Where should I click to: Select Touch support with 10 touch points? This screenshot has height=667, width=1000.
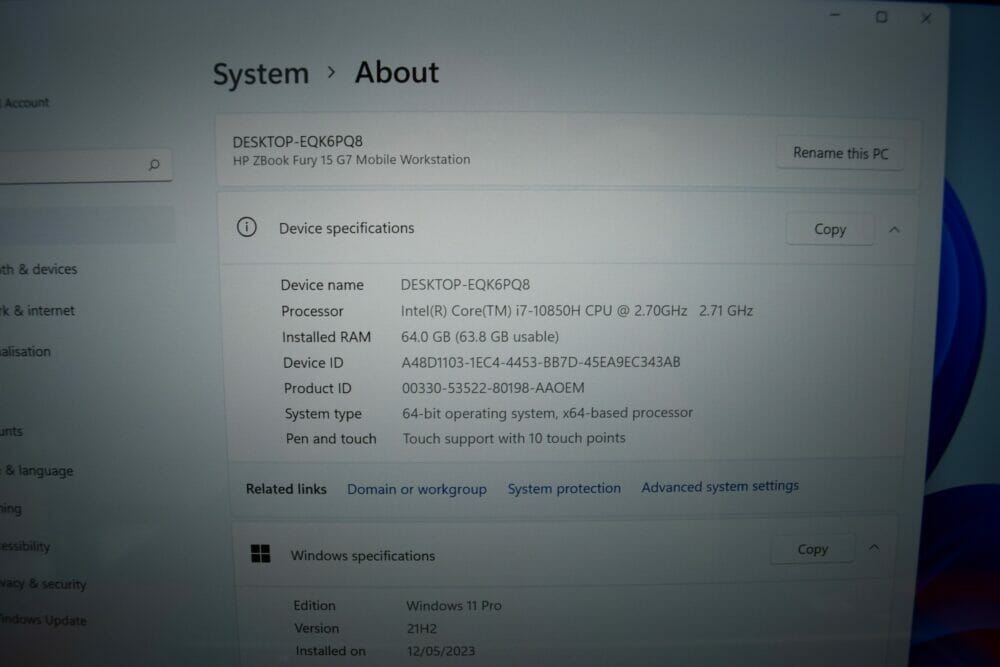(x=514, y=438)
